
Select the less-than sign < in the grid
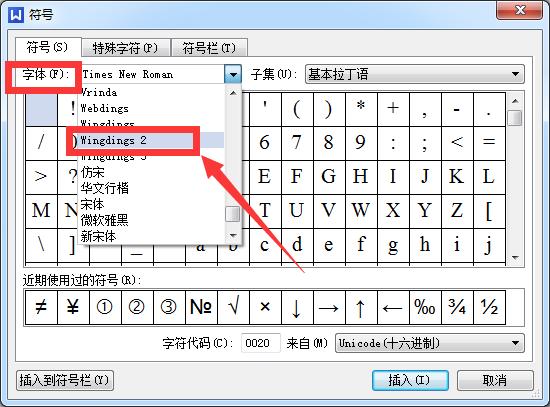457,143
